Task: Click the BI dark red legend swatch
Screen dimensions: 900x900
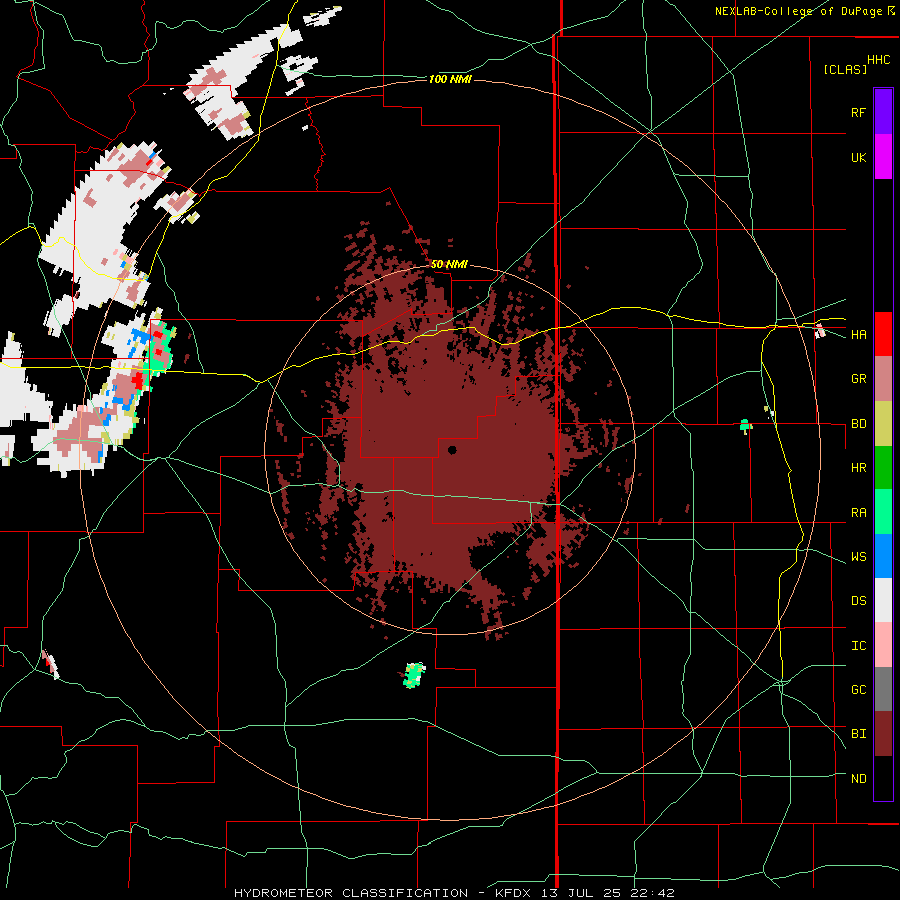Action: pos(883,734)
